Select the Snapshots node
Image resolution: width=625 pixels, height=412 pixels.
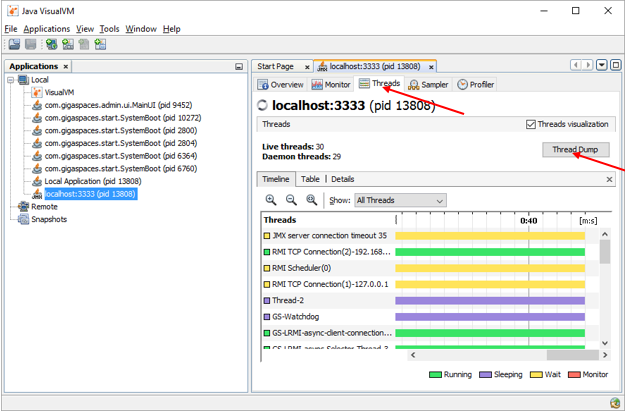coord(48,219)
